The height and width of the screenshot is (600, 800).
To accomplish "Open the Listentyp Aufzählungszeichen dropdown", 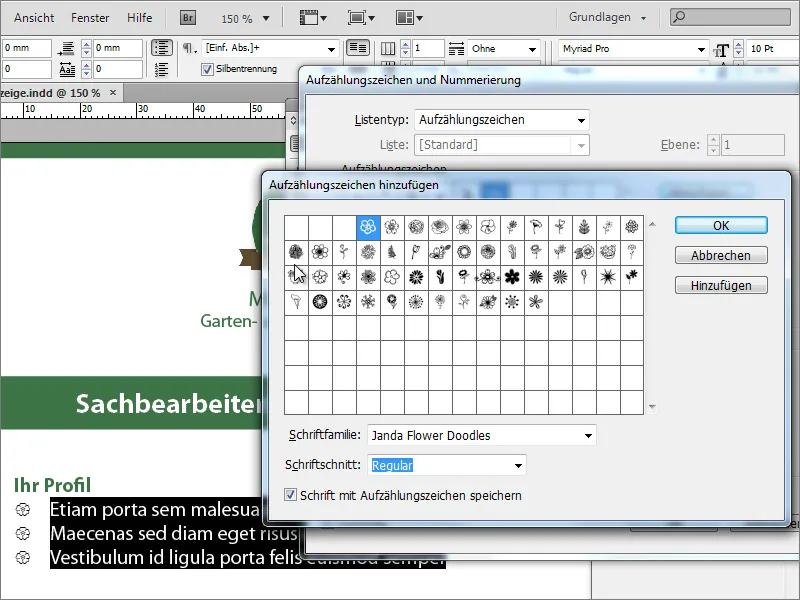I will pos(502,120).
